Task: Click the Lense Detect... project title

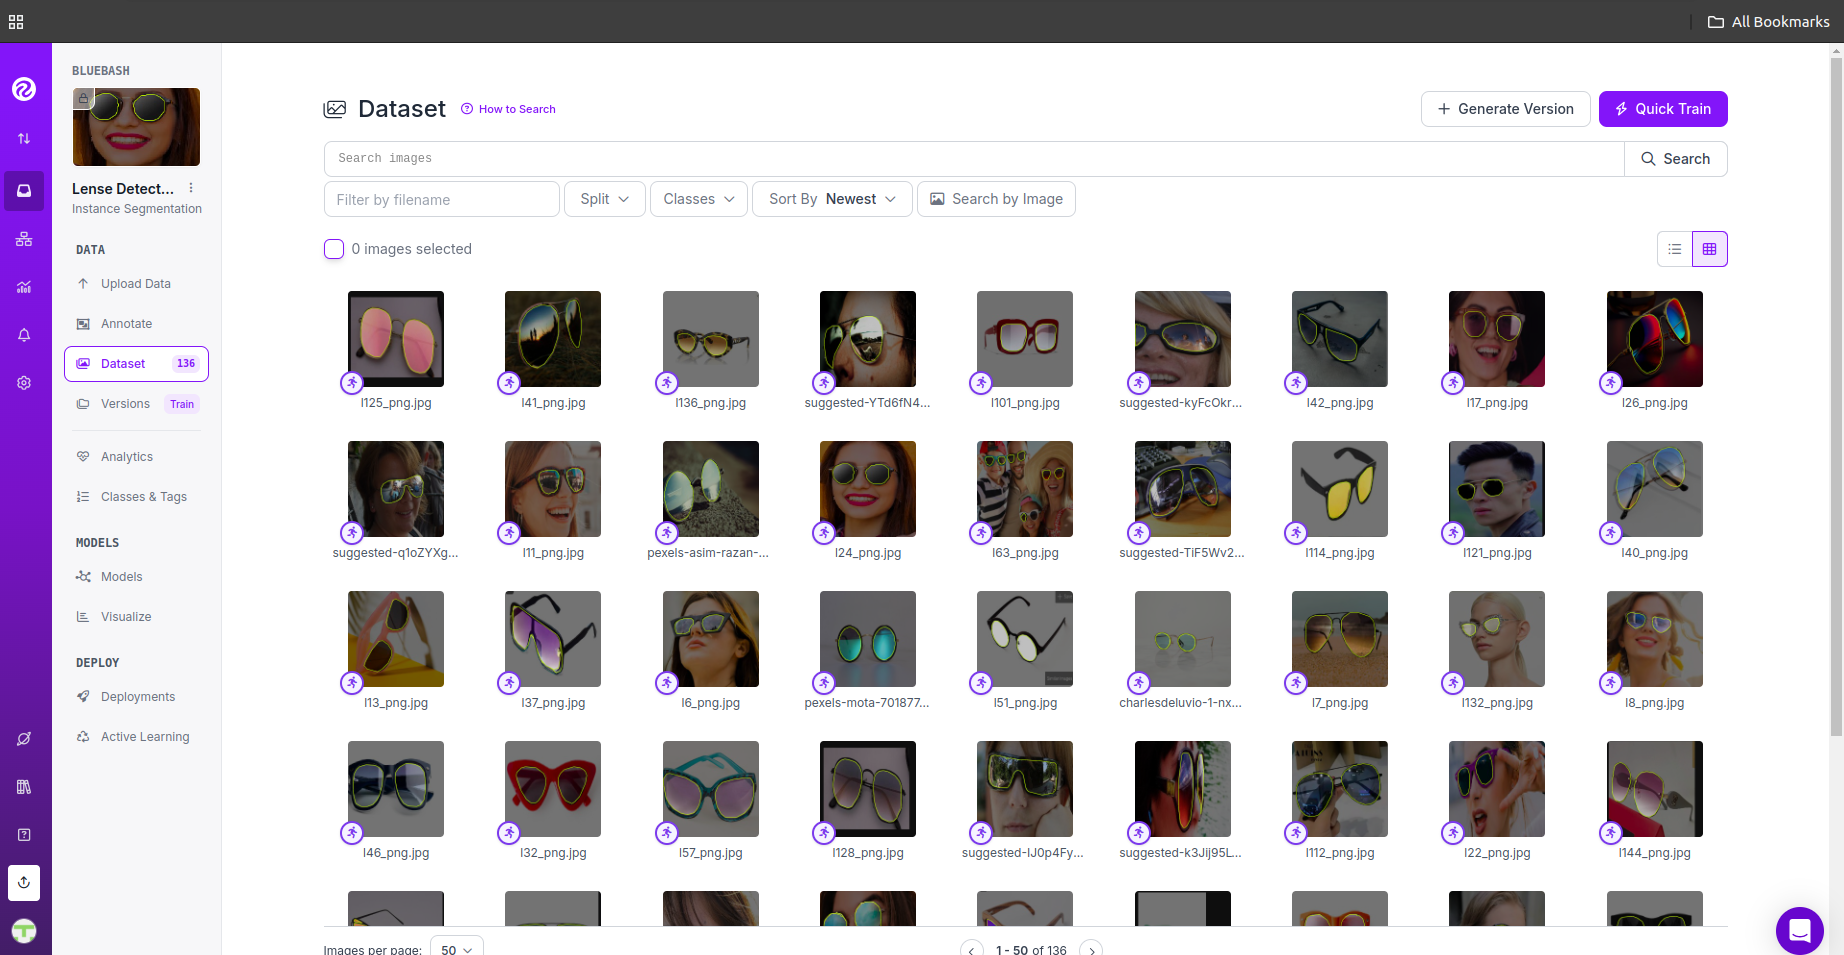Action: point(123,189)
